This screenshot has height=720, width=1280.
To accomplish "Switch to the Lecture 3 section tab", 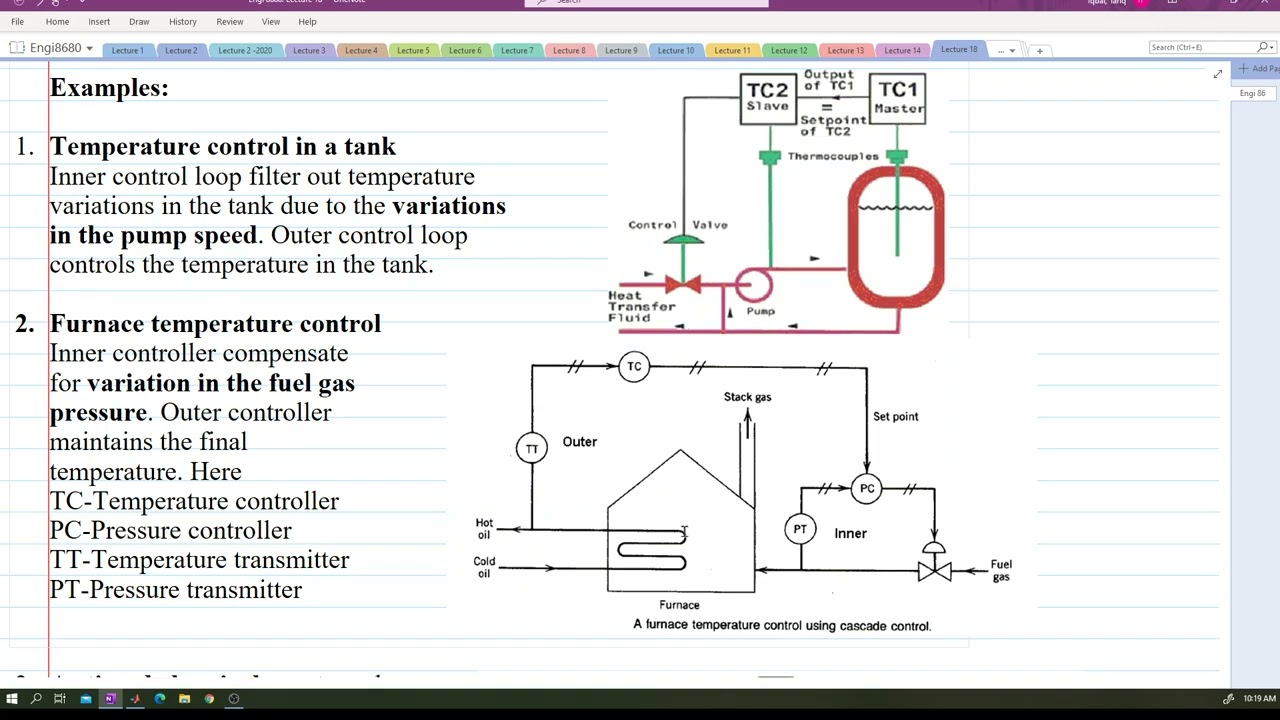I will click(x=309, y=50).
